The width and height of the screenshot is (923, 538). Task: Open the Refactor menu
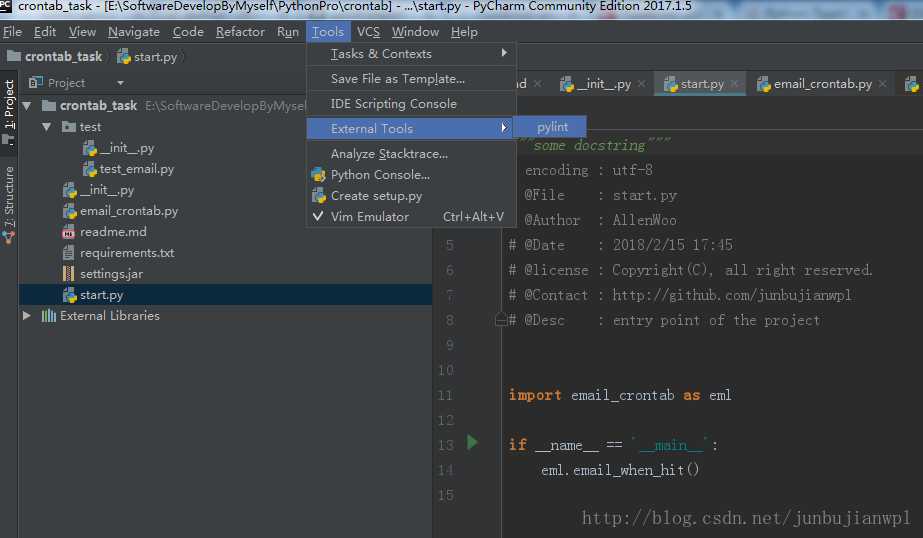(x=240, y=32)
